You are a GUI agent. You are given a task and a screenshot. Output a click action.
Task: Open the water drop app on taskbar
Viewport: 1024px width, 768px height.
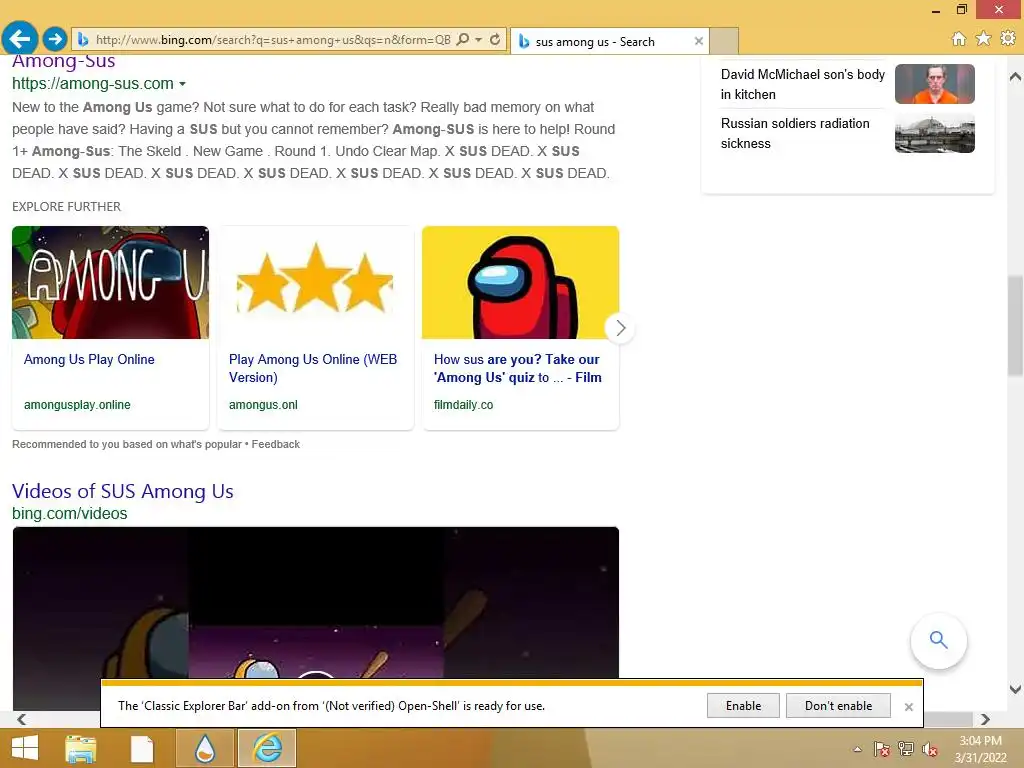pyautogui.click(x=205, y=748)
